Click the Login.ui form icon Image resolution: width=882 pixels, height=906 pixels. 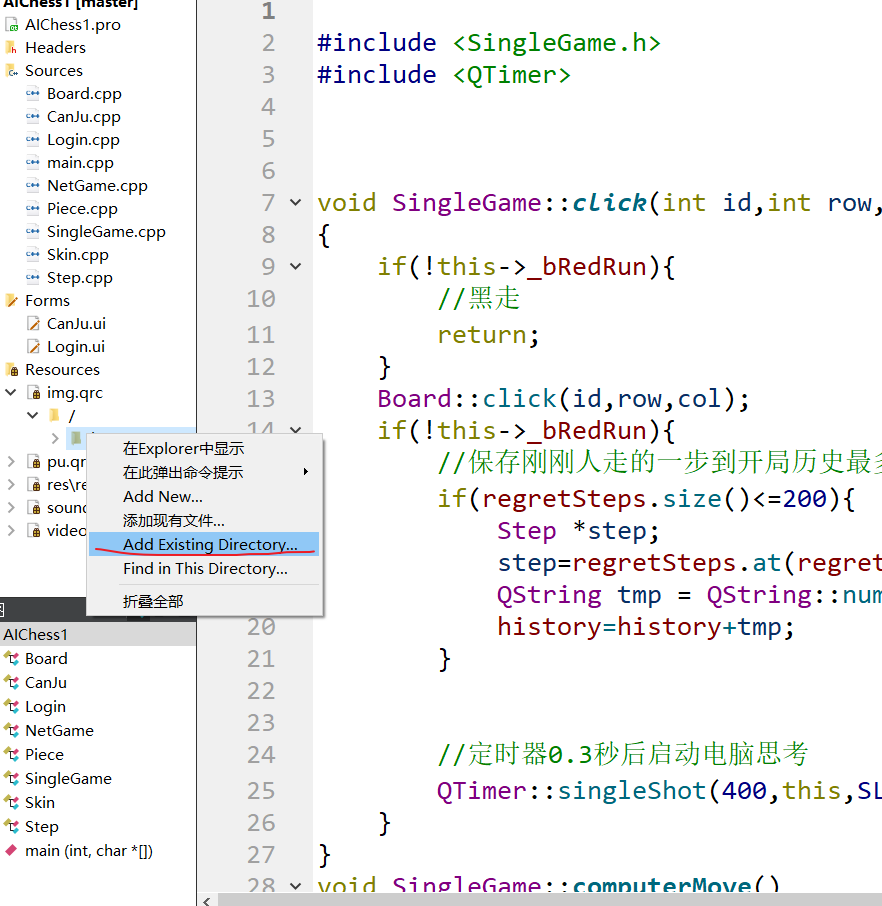point(34,347)
